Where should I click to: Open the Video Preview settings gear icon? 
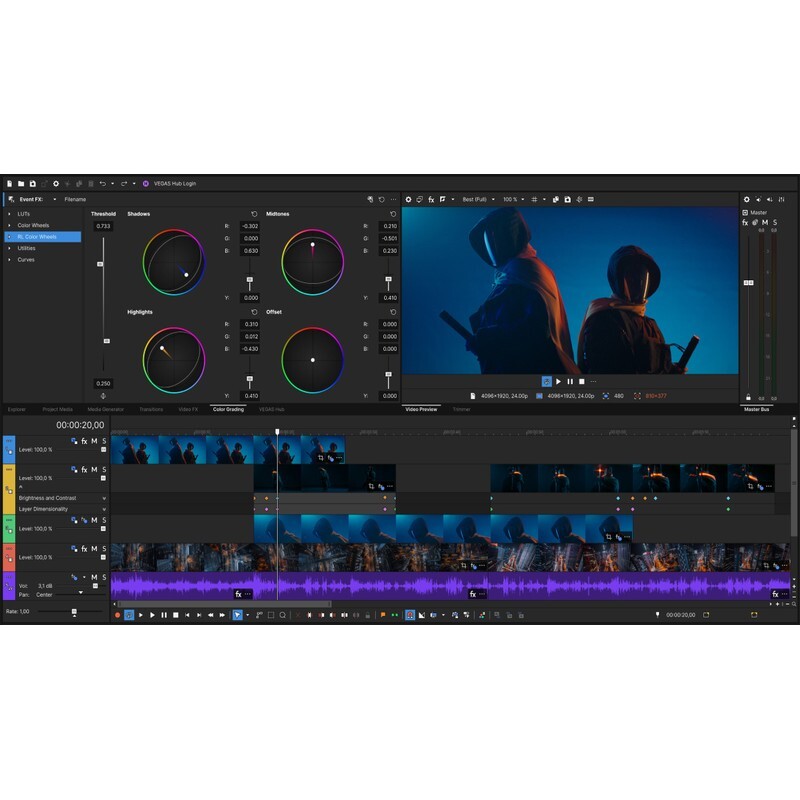coord(409,197)
